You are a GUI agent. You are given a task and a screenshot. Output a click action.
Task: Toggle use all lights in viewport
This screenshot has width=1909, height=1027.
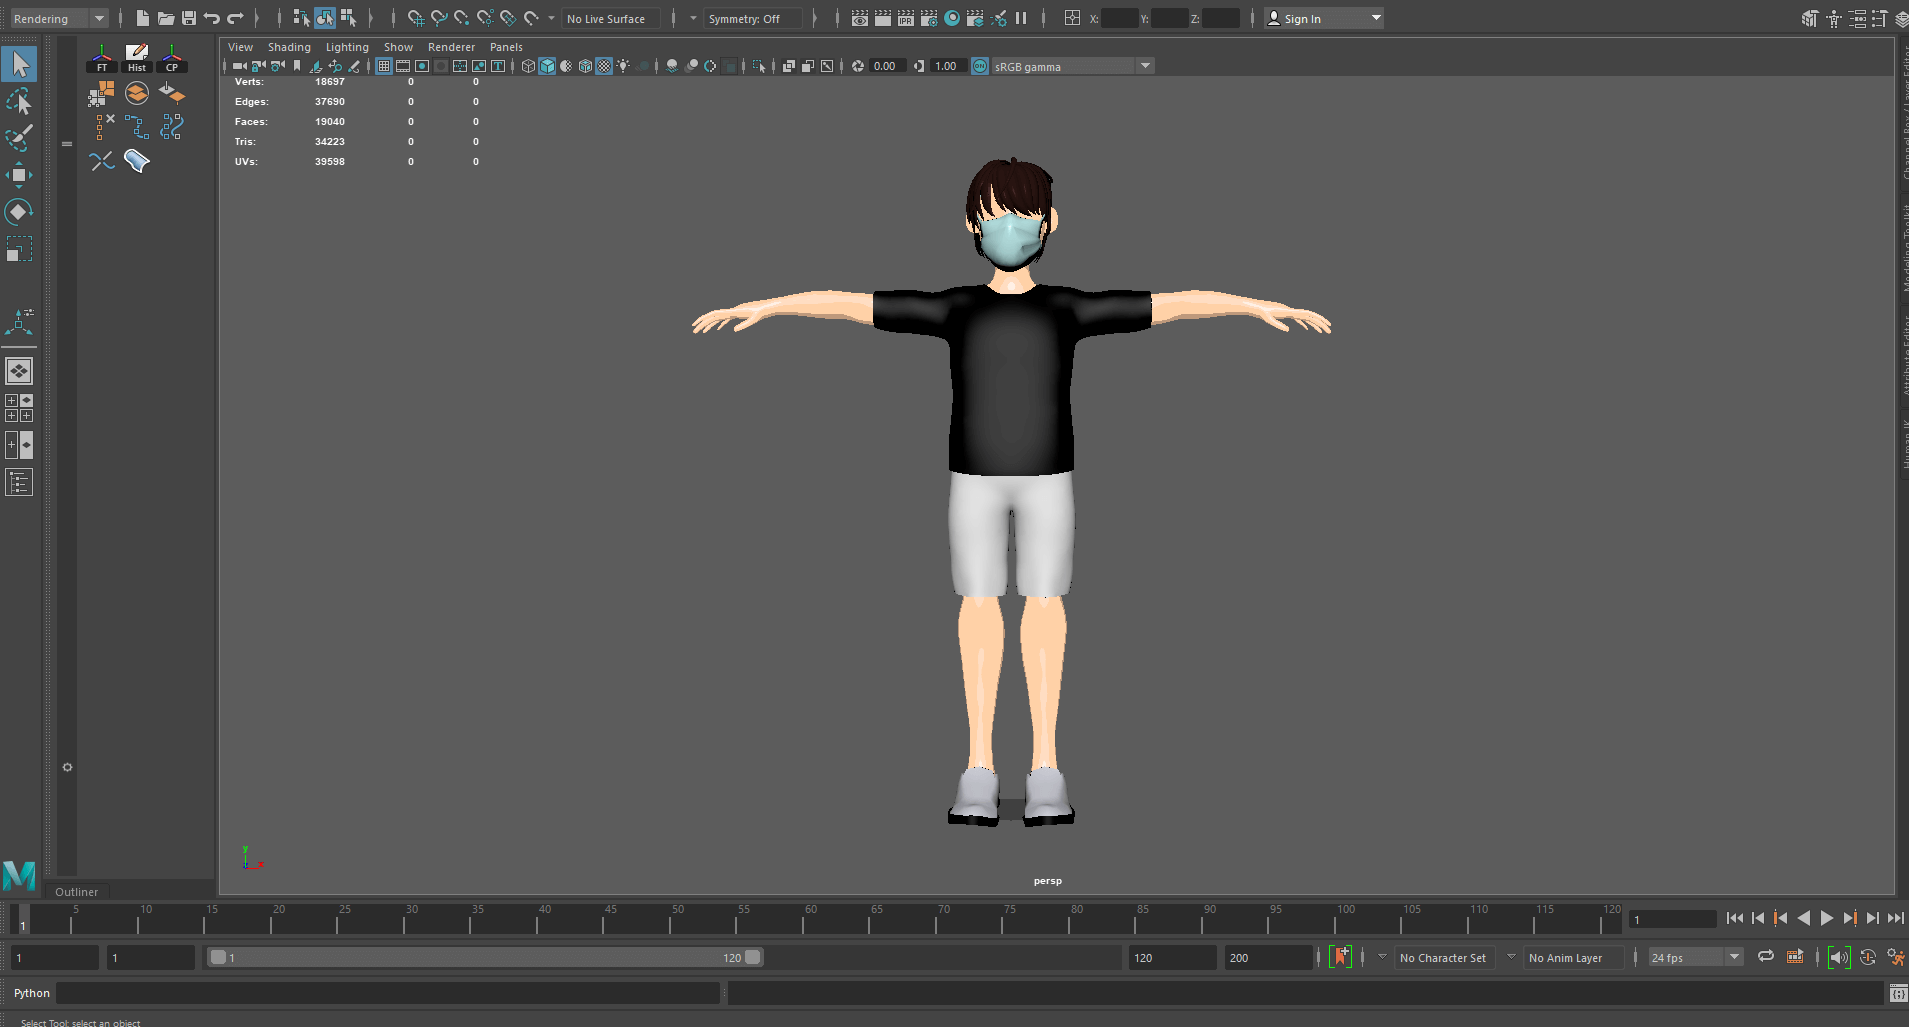click(x=623, y=66)
